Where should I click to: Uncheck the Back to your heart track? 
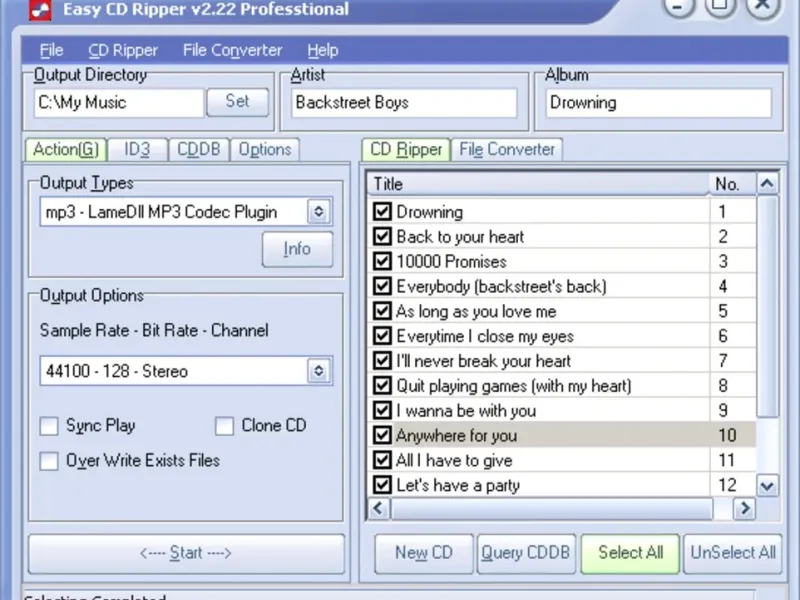coord(382,236)
